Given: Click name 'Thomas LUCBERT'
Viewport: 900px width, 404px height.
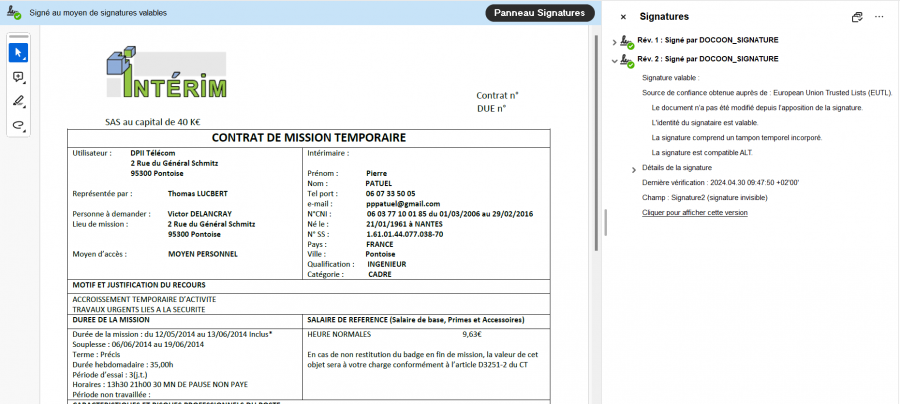Looking at the screenshot, I should click(197, 193).
